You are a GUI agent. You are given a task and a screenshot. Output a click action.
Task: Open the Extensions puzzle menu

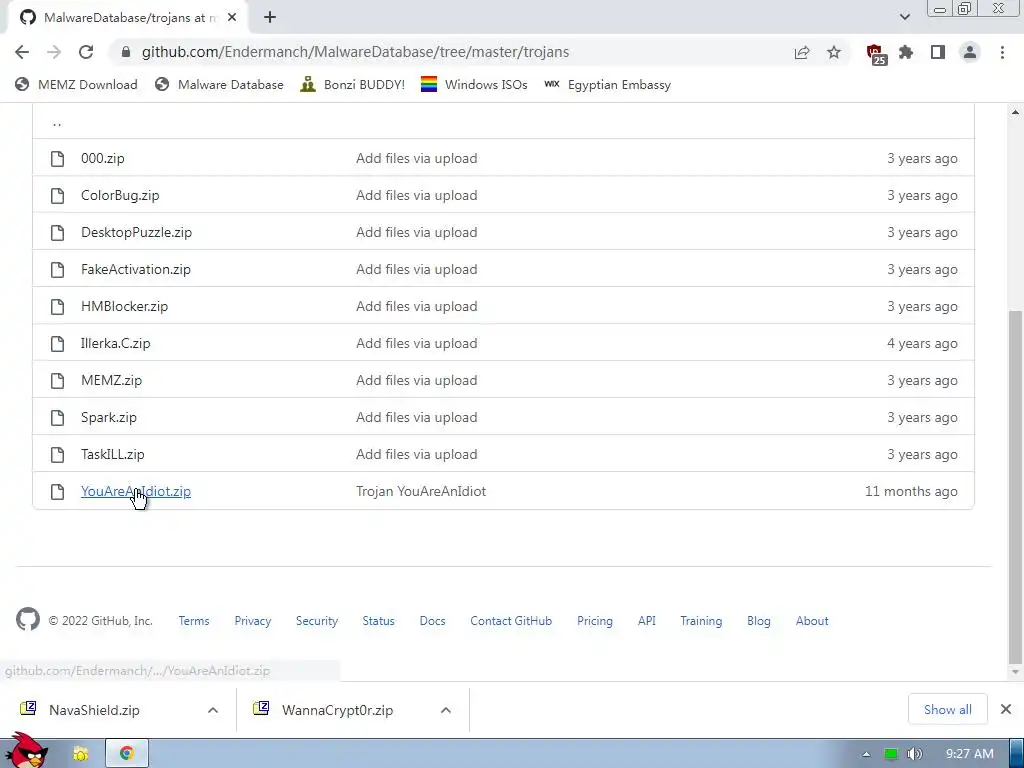(906, 52)
